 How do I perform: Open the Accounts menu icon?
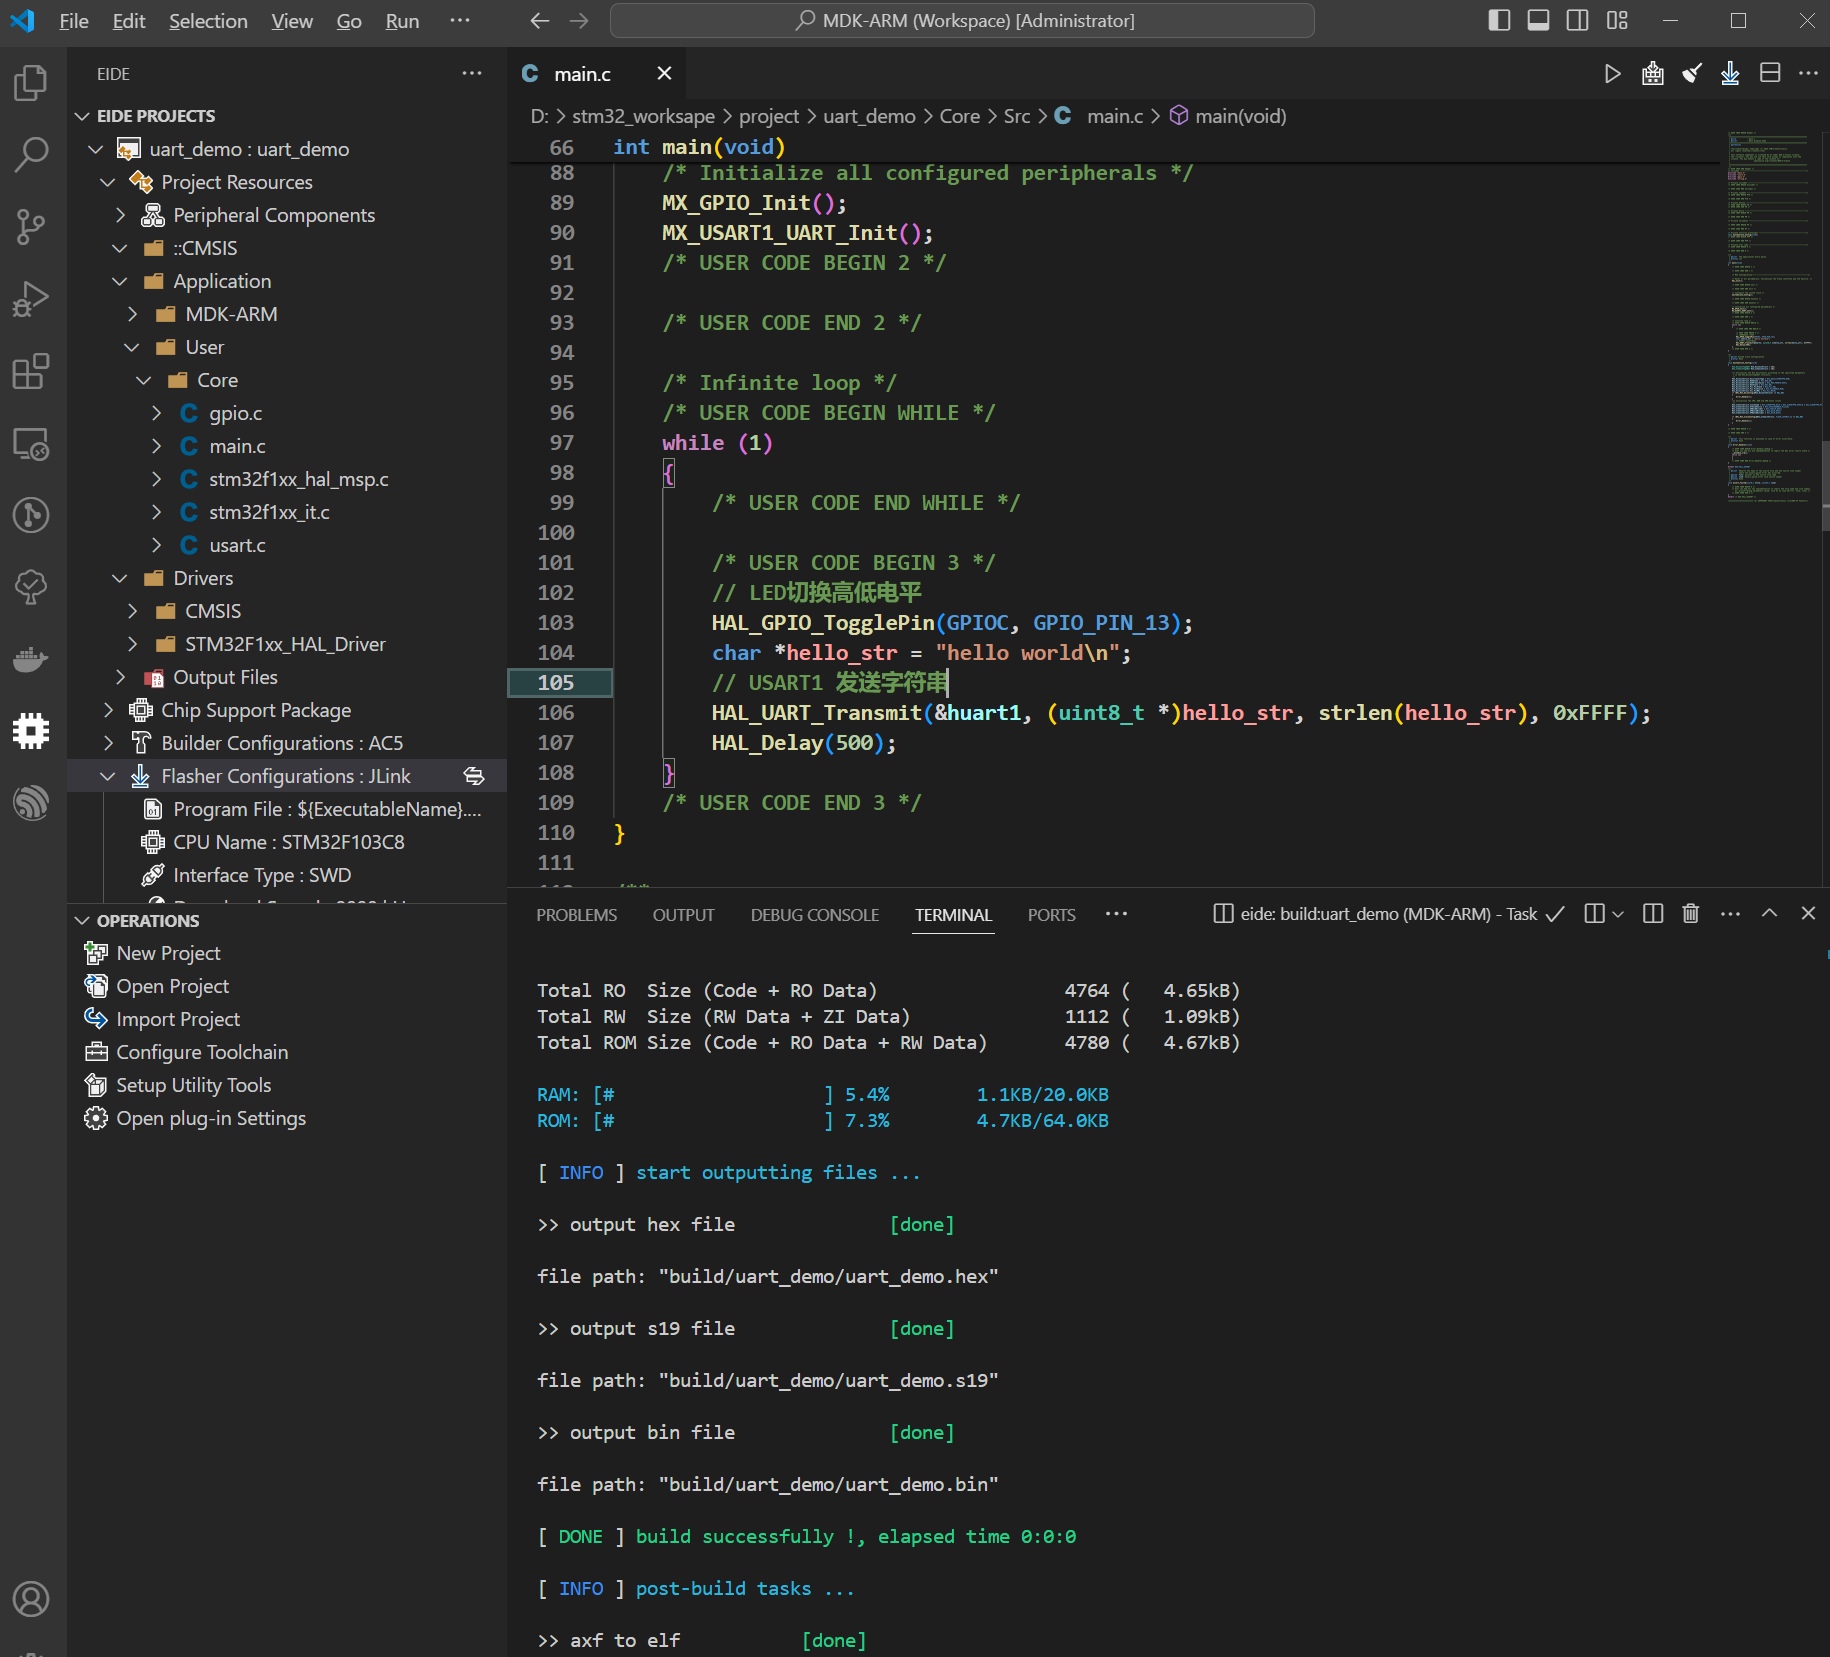31,1599
